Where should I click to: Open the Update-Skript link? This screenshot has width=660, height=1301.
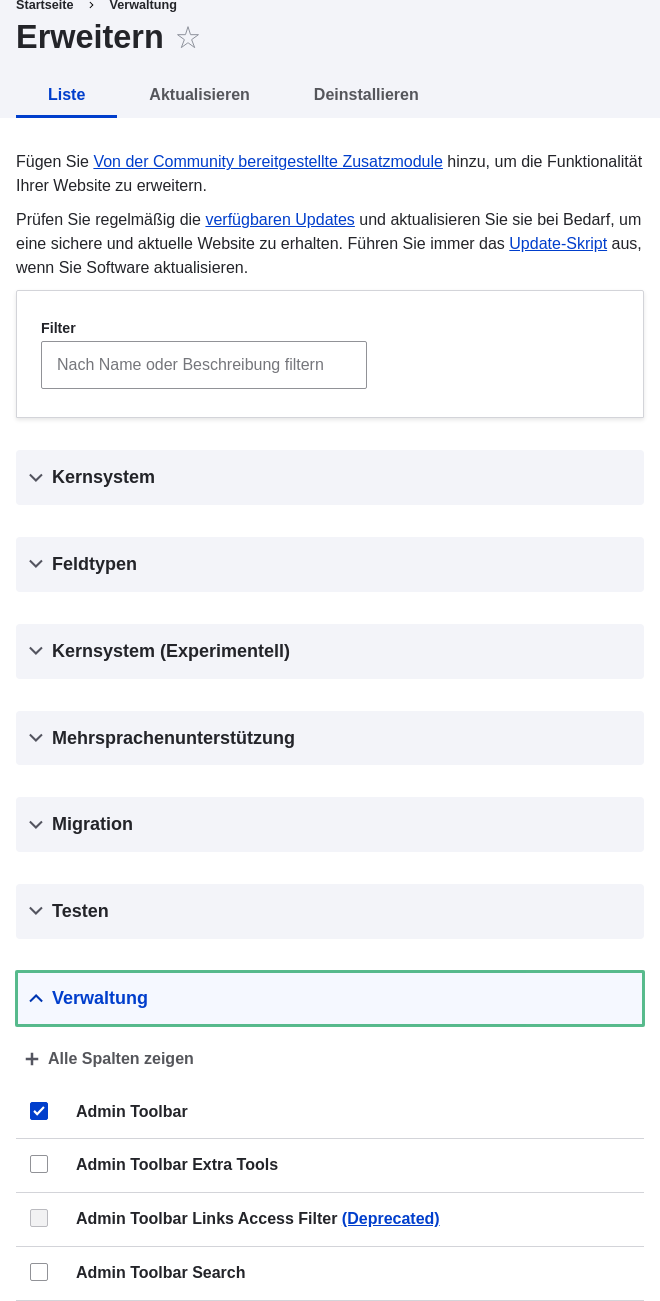pyautogui.click(x=558, y=243)
